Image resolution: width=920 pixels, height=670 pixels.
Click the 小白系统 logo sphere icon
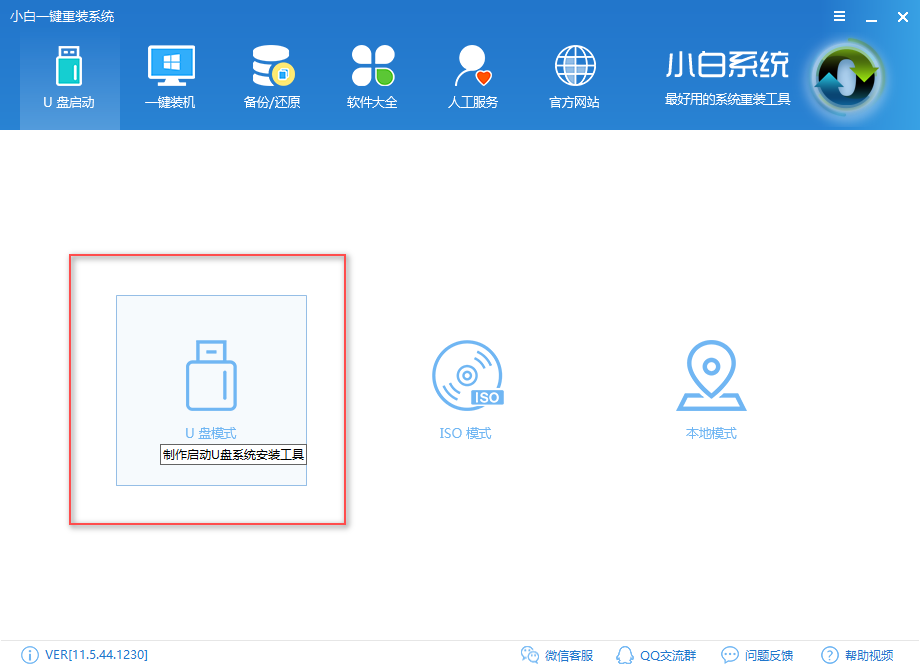[x=845, y=75]
